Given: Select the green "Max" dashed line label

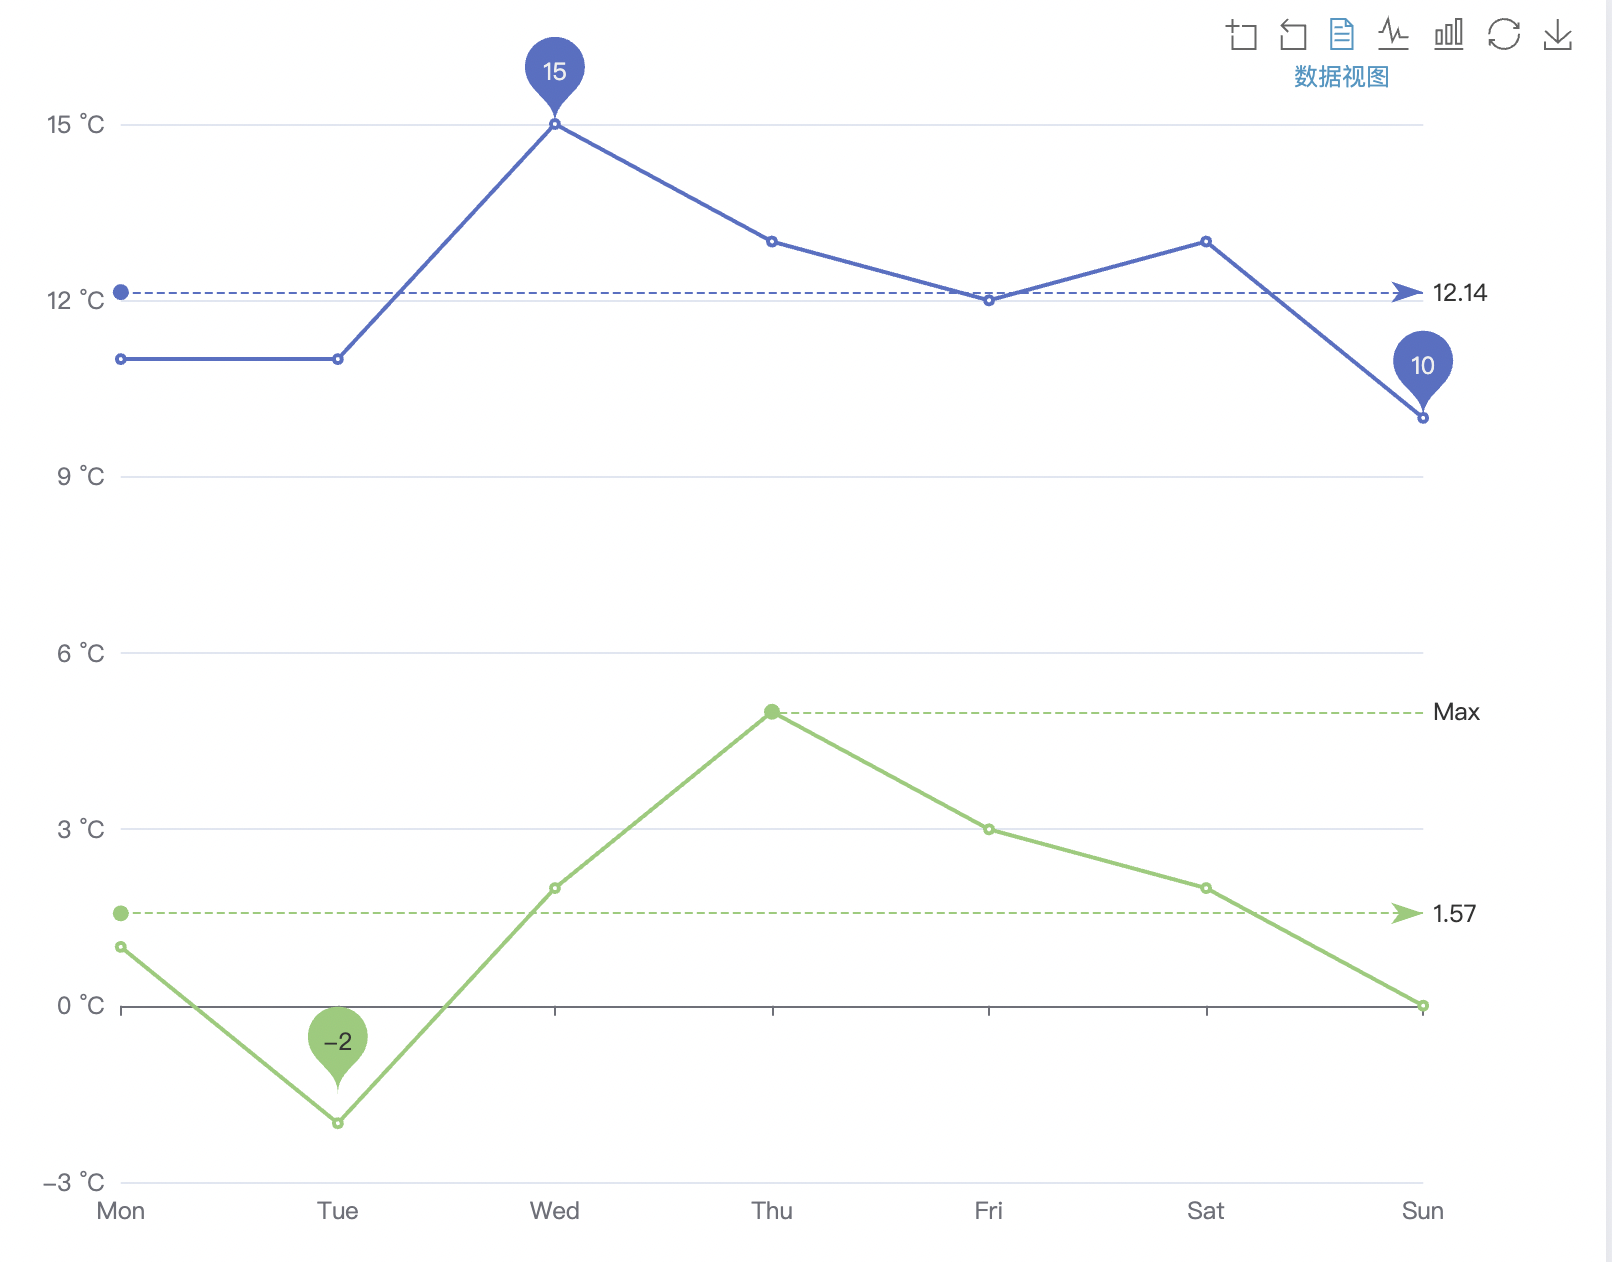Looking at the screenshot, I should [1459, 712].
